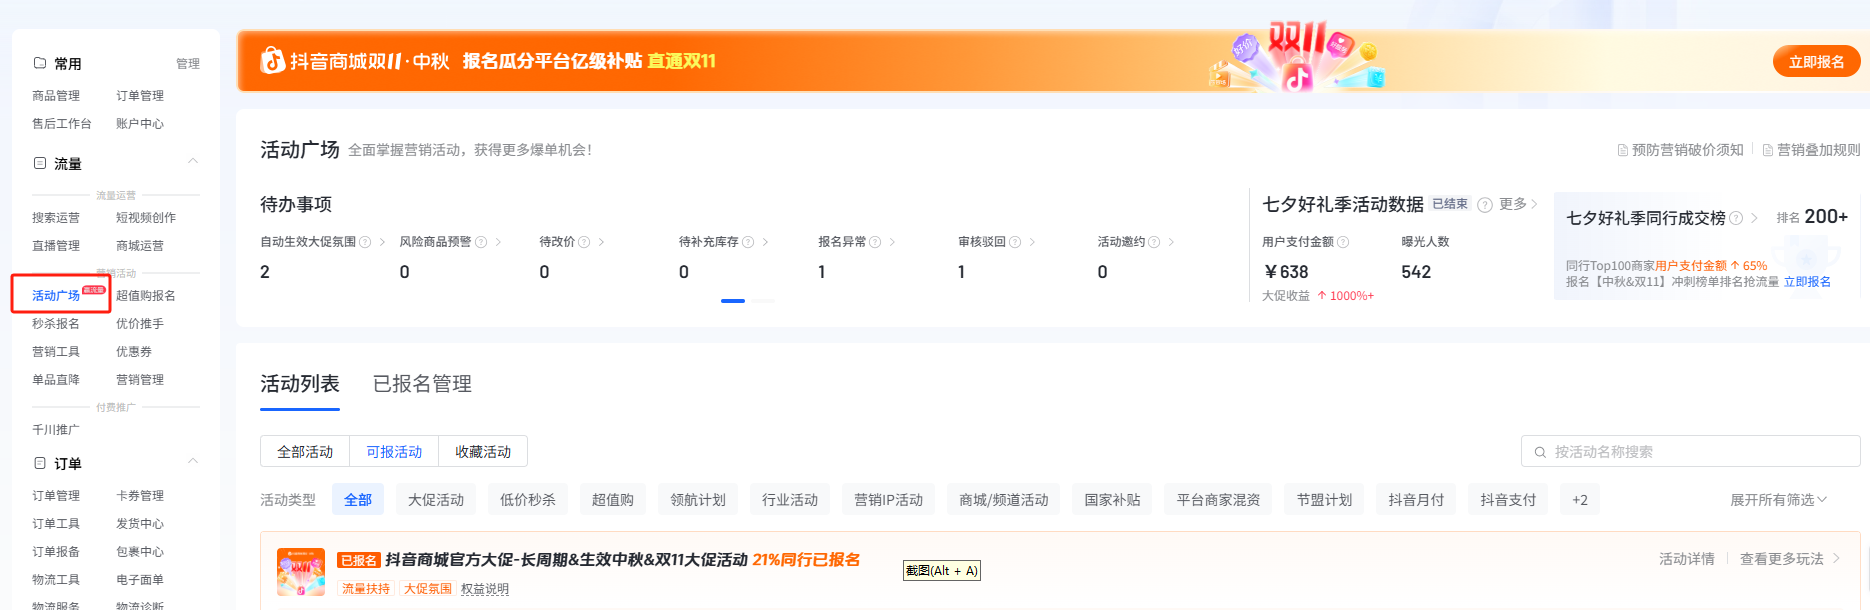Open 发货中心 in the sidebar
Image resolution: width=1870 pixels, height=610 pixels.
[140, 524]
